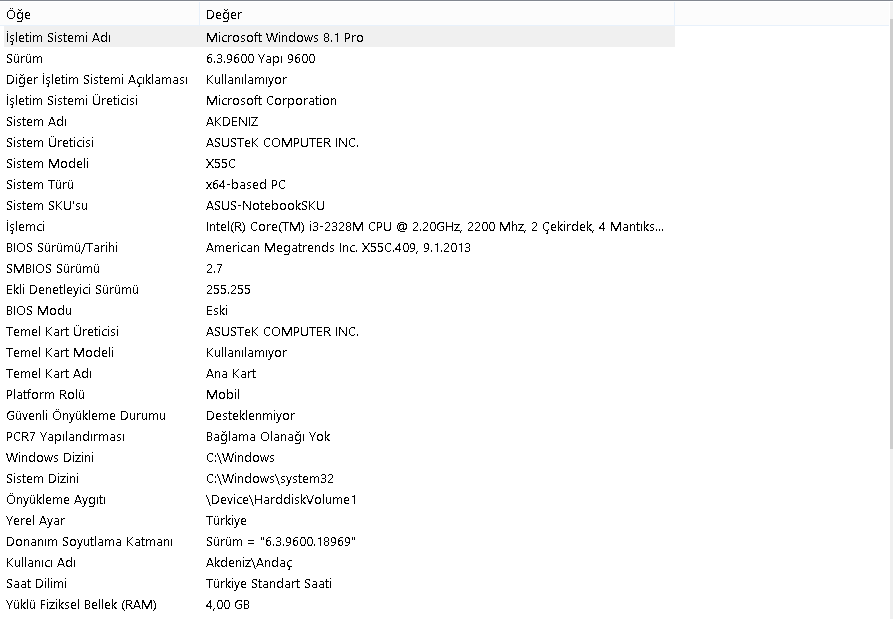Click the Öğe column header
The height and width of the screenshot is (619, 893).
click(x=100, y=15)
